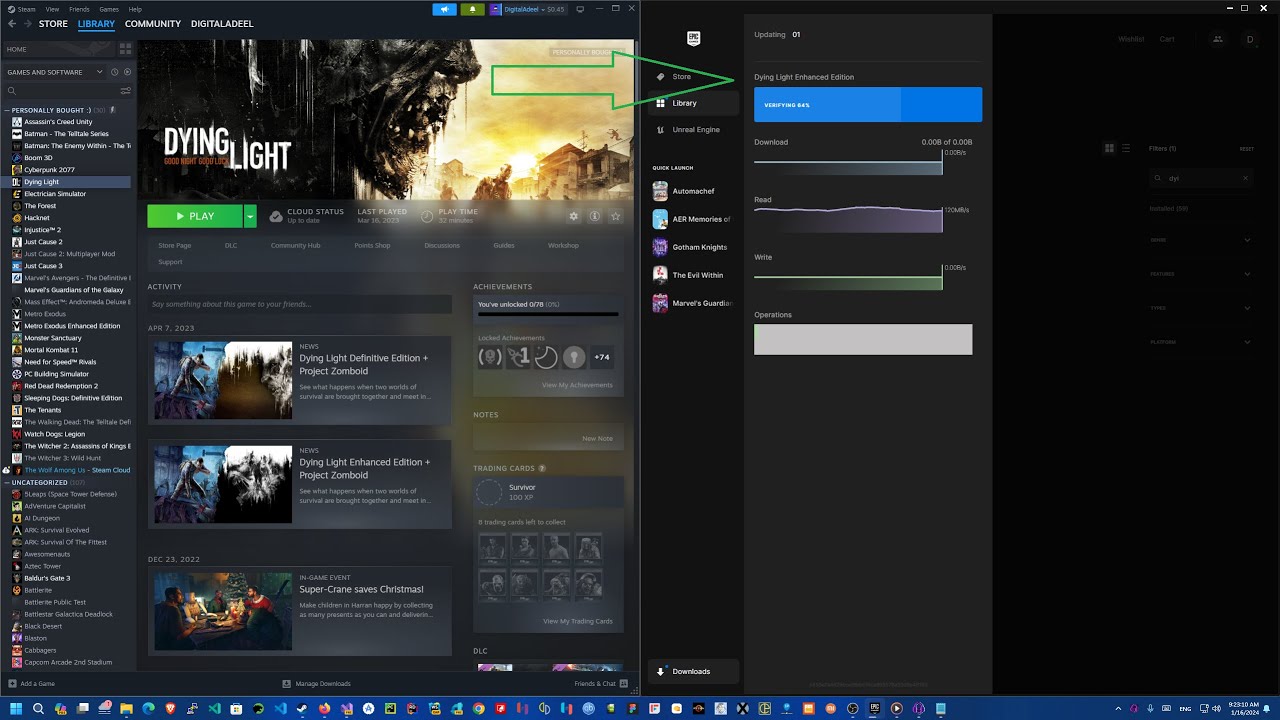This screenshot has width=1280, height=720.
Task: Collapse Uncategorized category
Action: coord(7,482)
